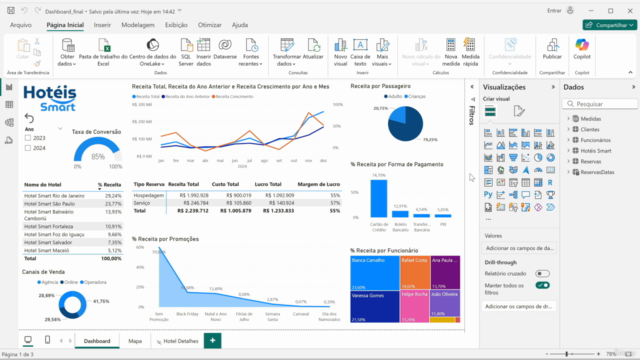Create a Medida rápida
This screenshot has height=360, width=640.
(470, 52)
